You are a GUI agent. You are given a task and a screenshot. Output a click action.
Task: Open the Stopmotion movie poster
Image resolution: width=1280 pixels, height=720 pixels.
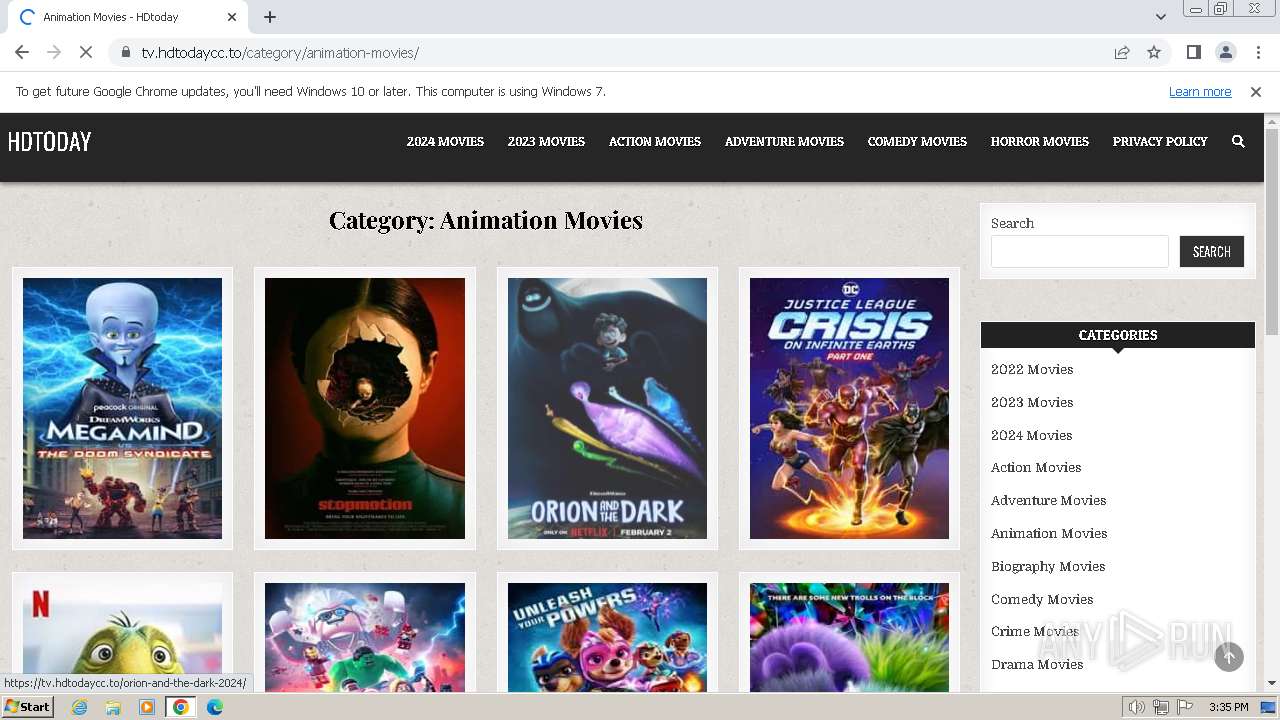tap(365, 408)
